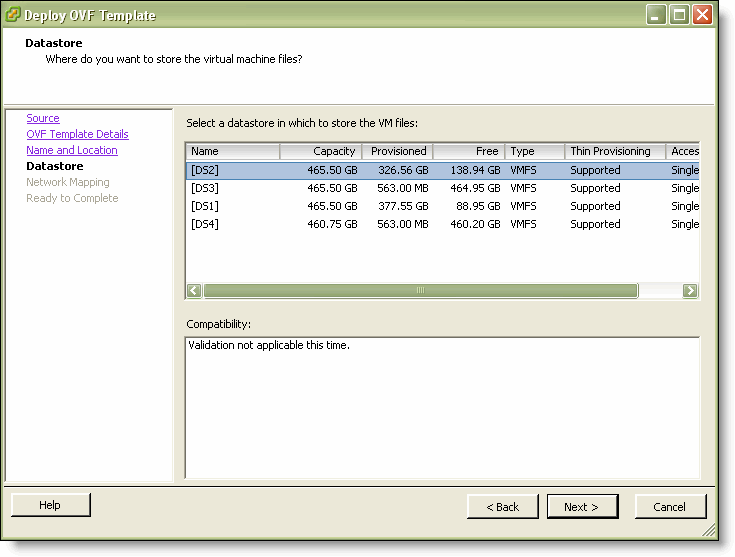Select the [DS1] datastore row
Image resolution: width=735 pixels, height=557 pixels.
(442, 206)
